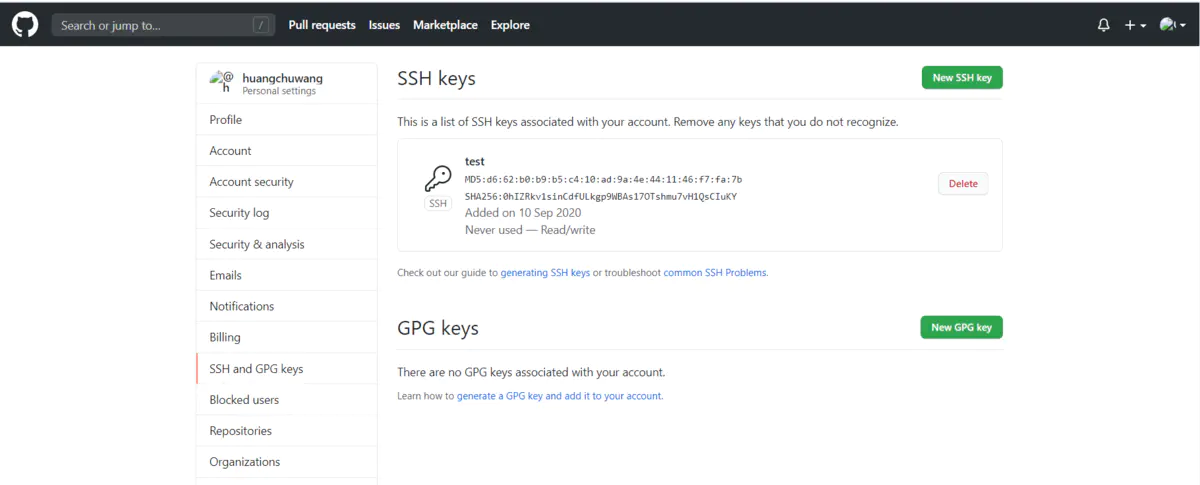Viewport: 1200px width, 485px height.
Task: Expand the user avatar menu
Action: coord(1172,25)
